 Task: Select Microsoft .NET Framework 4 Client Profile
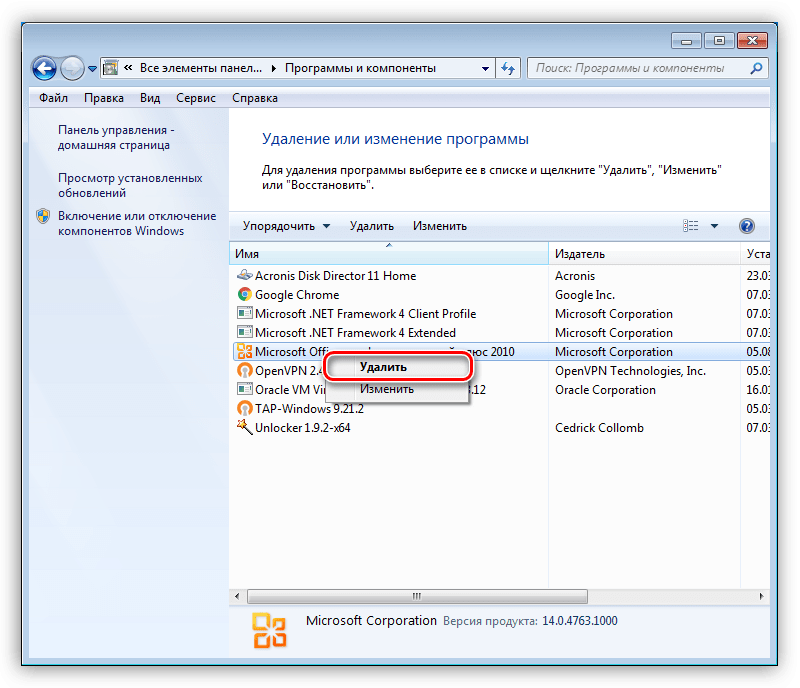(365, 314)
